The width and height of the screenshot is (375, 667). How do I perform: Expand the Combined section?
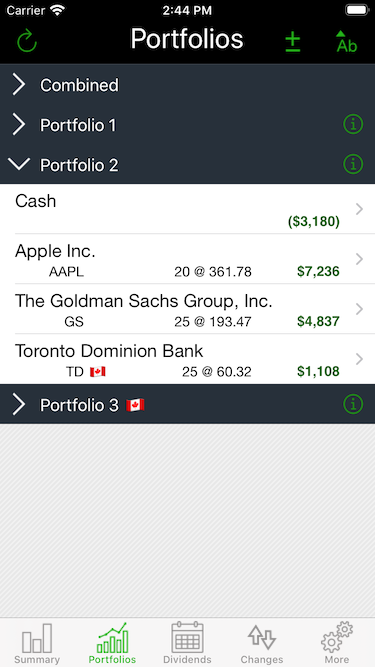(x=188, y=85)
